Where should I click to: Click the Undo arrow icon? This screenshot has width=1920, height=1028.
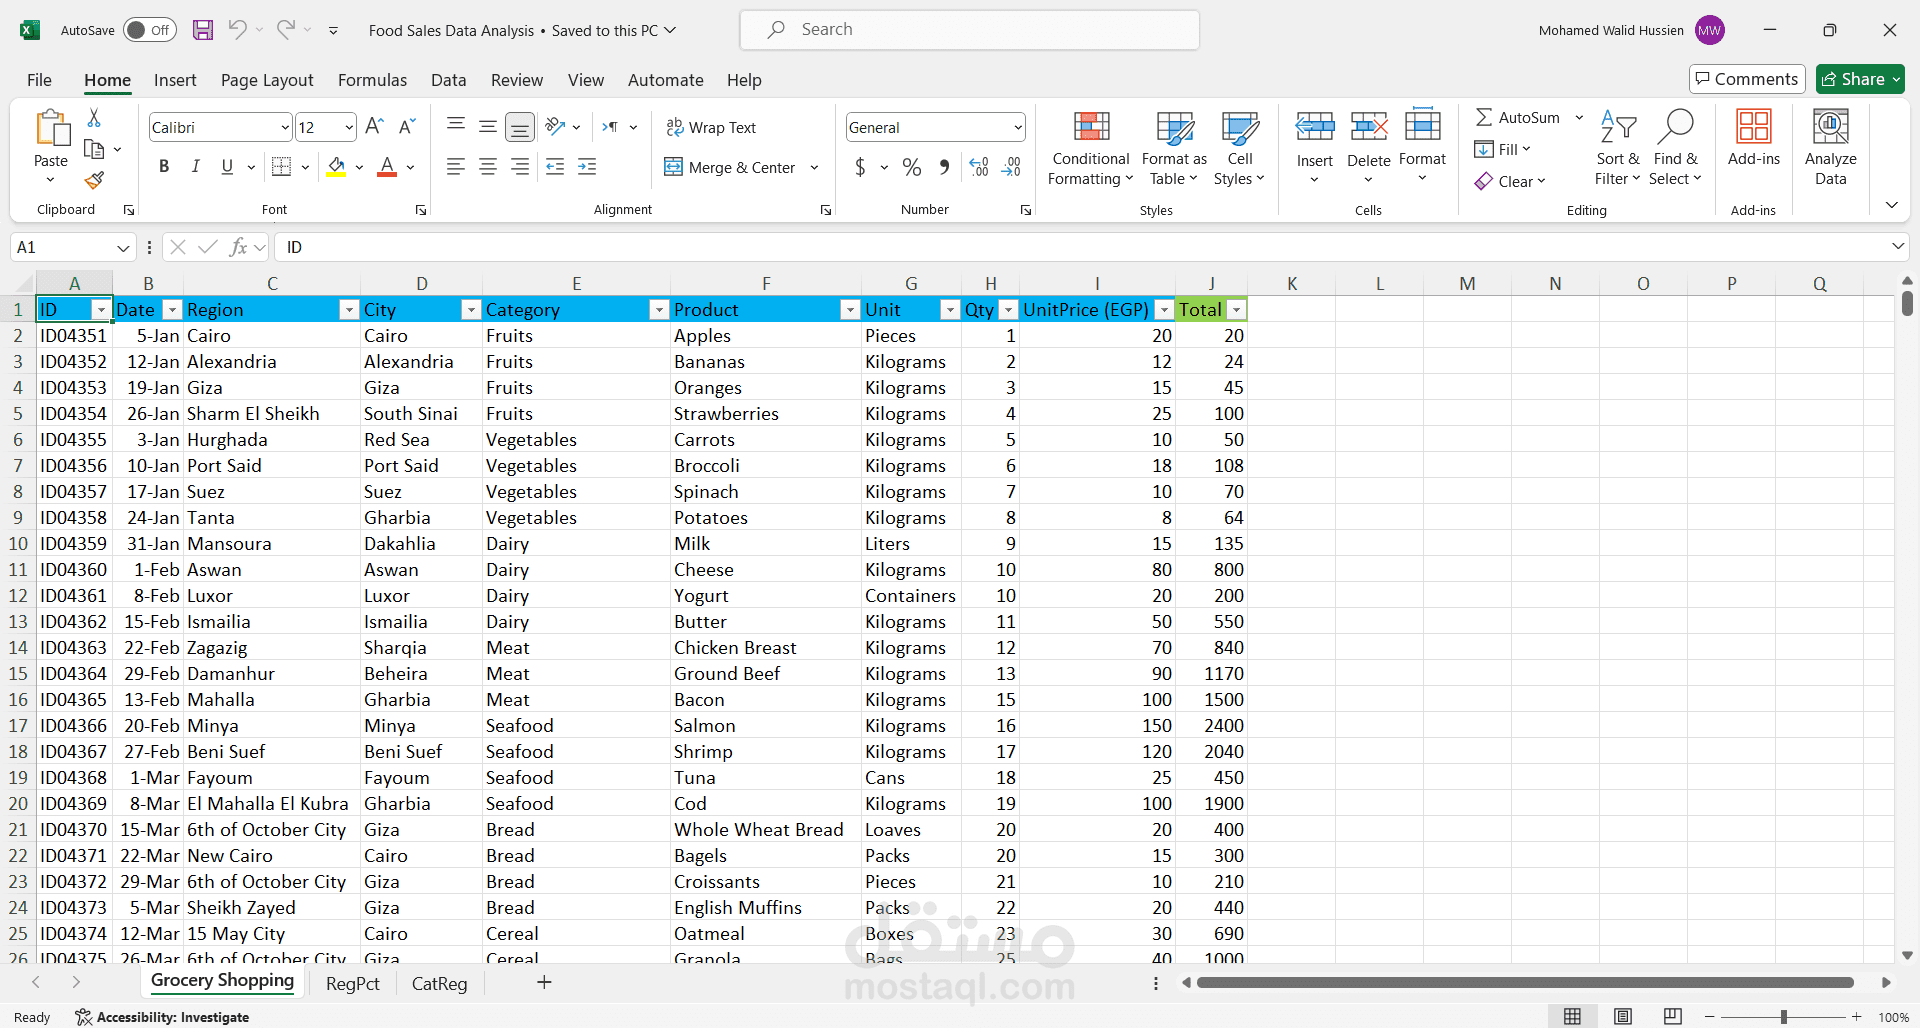click(x=237, y=30)
